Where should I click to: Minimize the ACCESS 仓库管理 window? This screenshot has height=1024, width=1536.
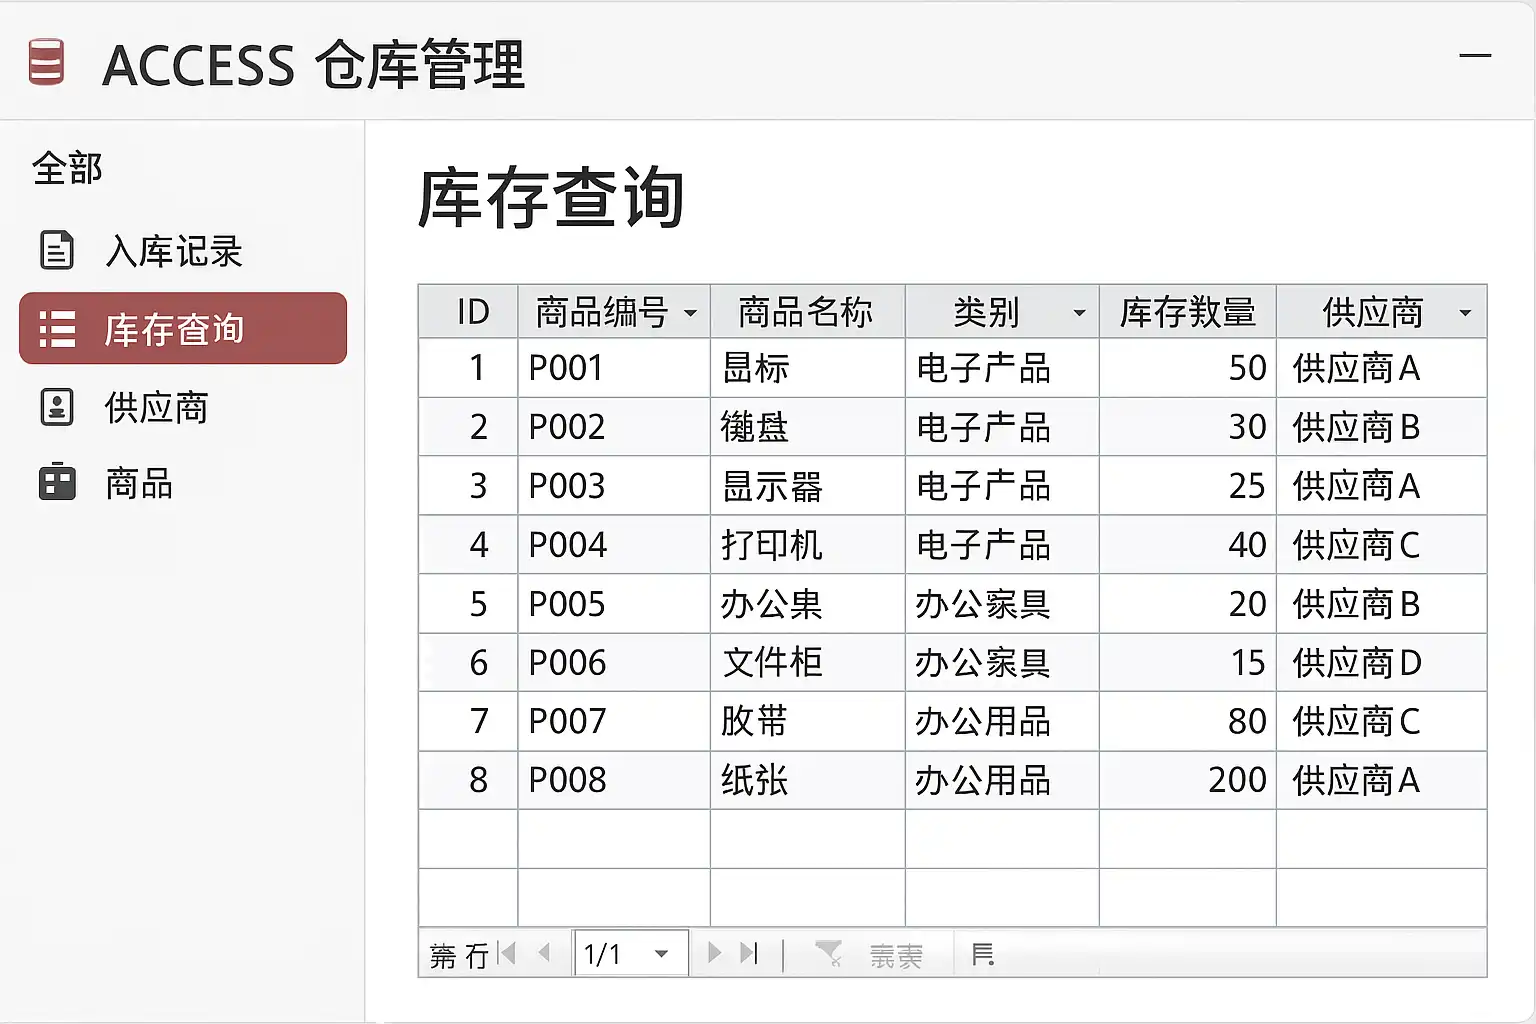pyautogui.click(x=1475, y=56)
